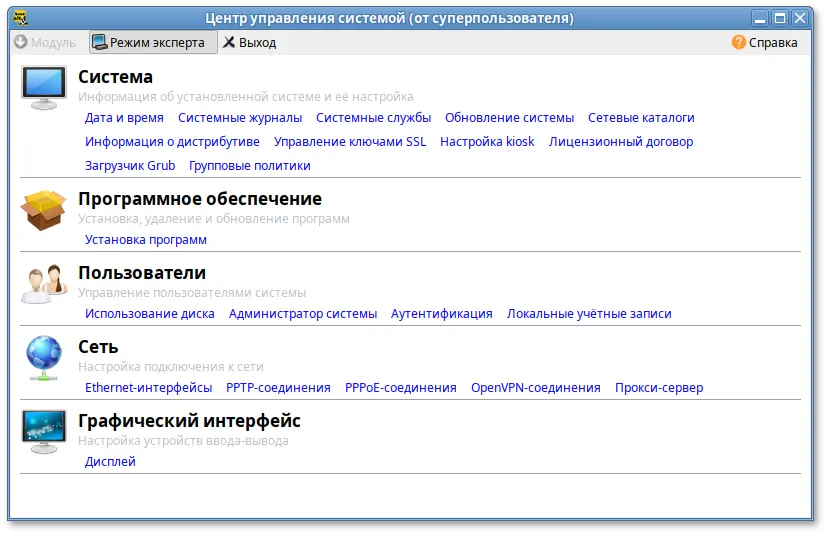Click the Графический интерфейс monitor icon

point(44,432)
